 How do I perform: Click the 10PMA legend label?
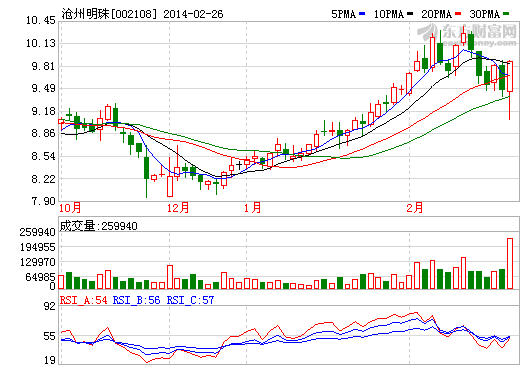tap(389, 14)
